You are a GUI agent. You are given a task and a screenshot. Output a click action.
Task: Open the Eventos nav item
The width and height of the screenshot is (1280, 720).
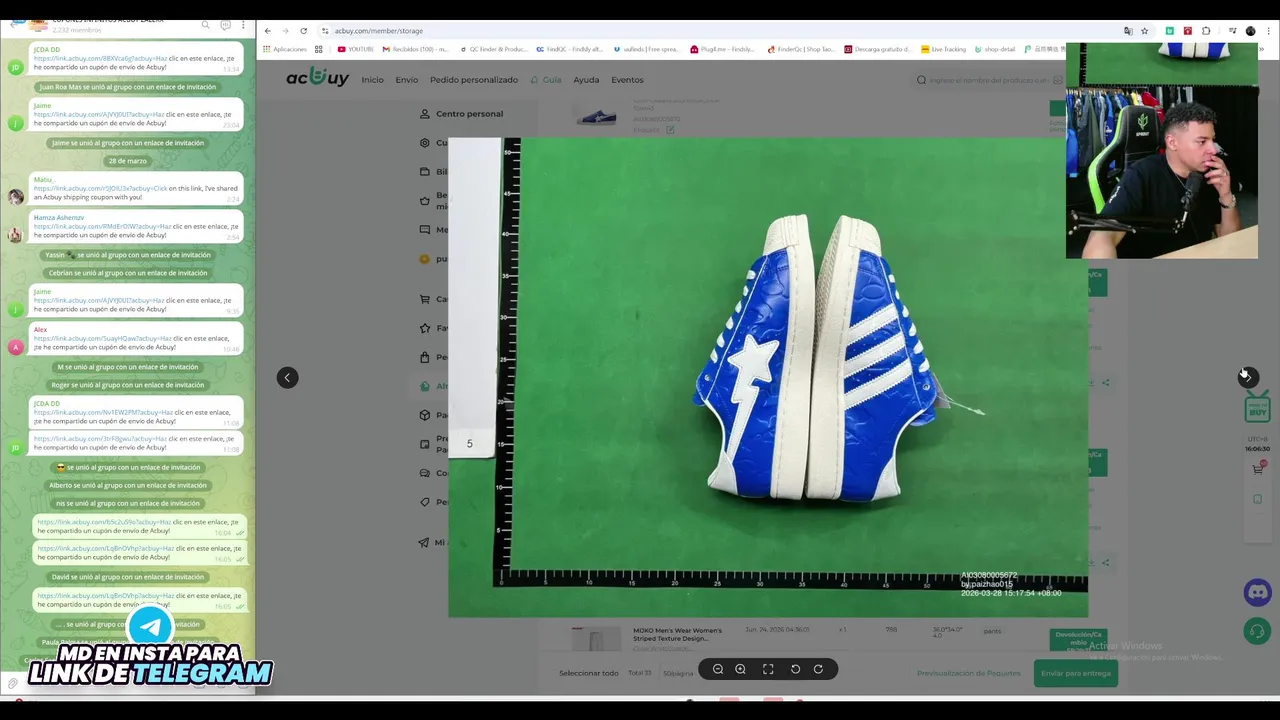(x=627, y=80)
